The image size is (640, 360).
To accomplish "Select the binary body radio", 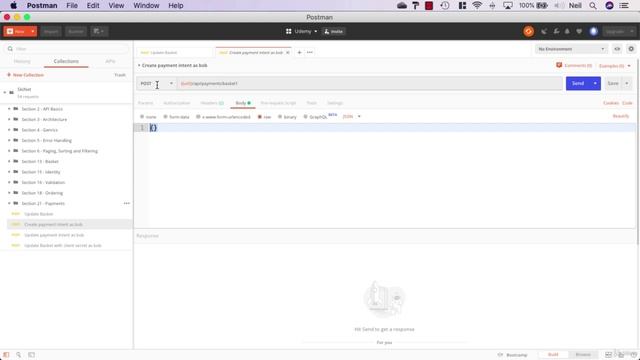I will point(280,117).
